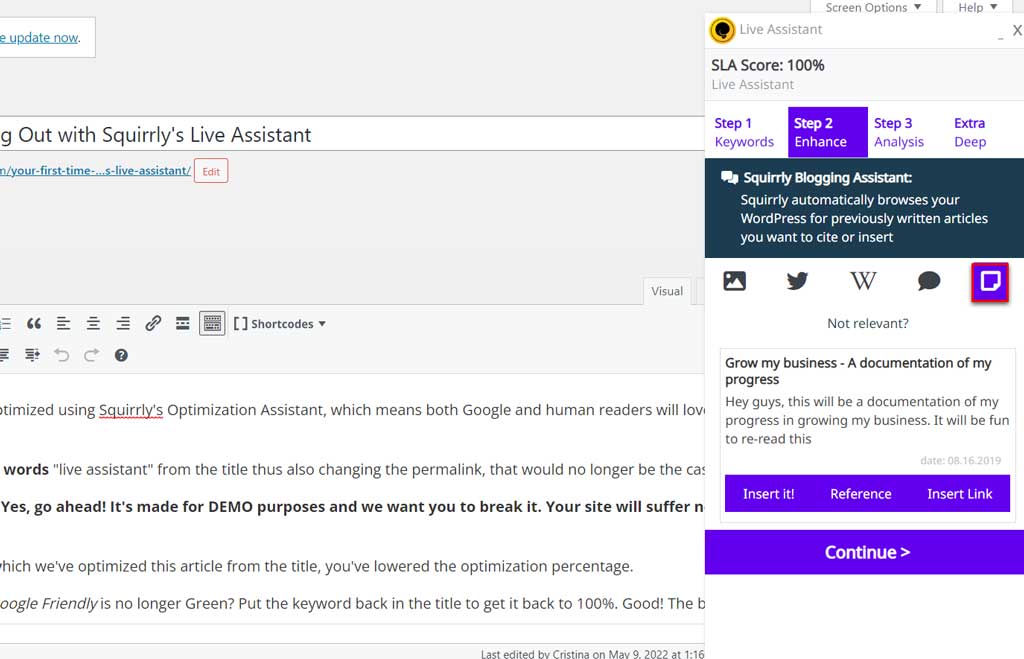The image size is (1024, 659).
Task: Open the keyboard shortcuts help icon
Action: pyautogui.click(x=121, y=355)
